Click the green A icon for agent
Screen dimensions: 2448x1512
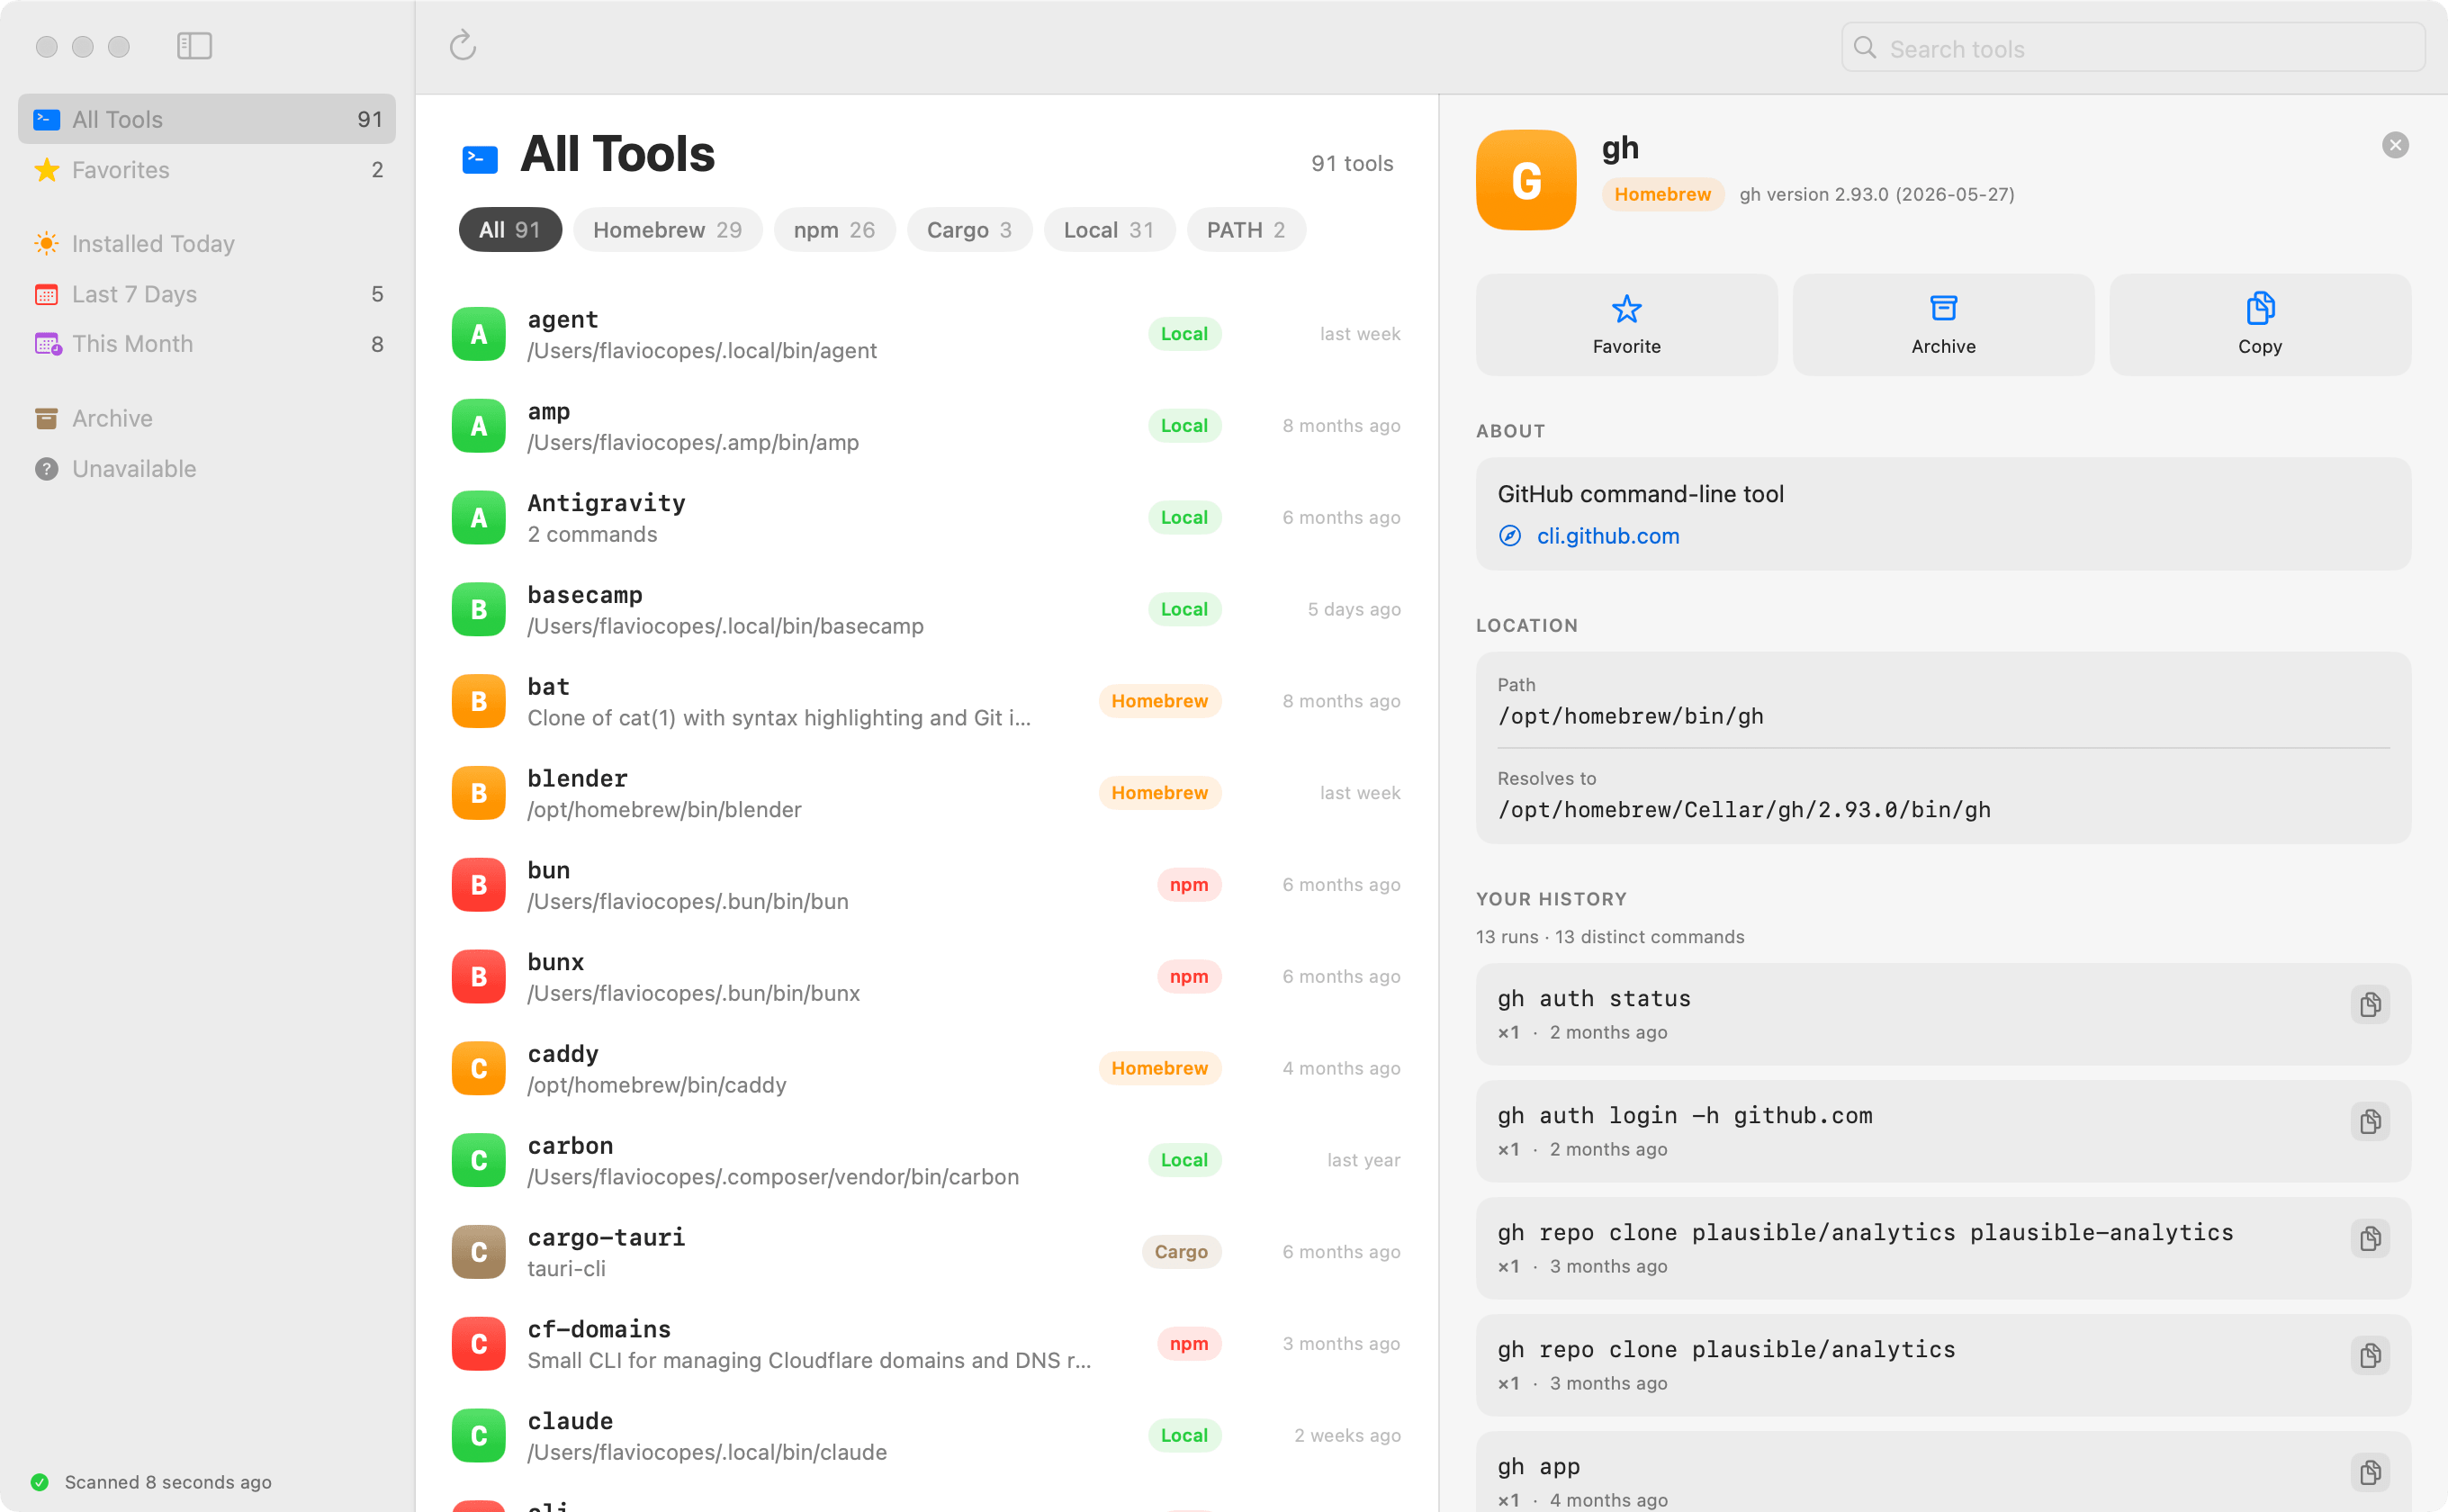pyautogui.click(x=479, y=334)
